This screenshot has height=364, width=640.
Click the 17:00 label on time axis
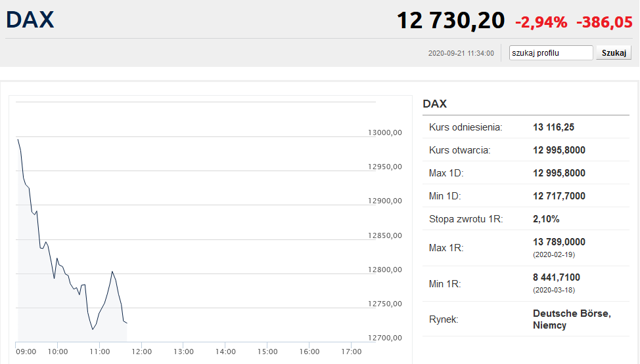[x=351, y=351]
